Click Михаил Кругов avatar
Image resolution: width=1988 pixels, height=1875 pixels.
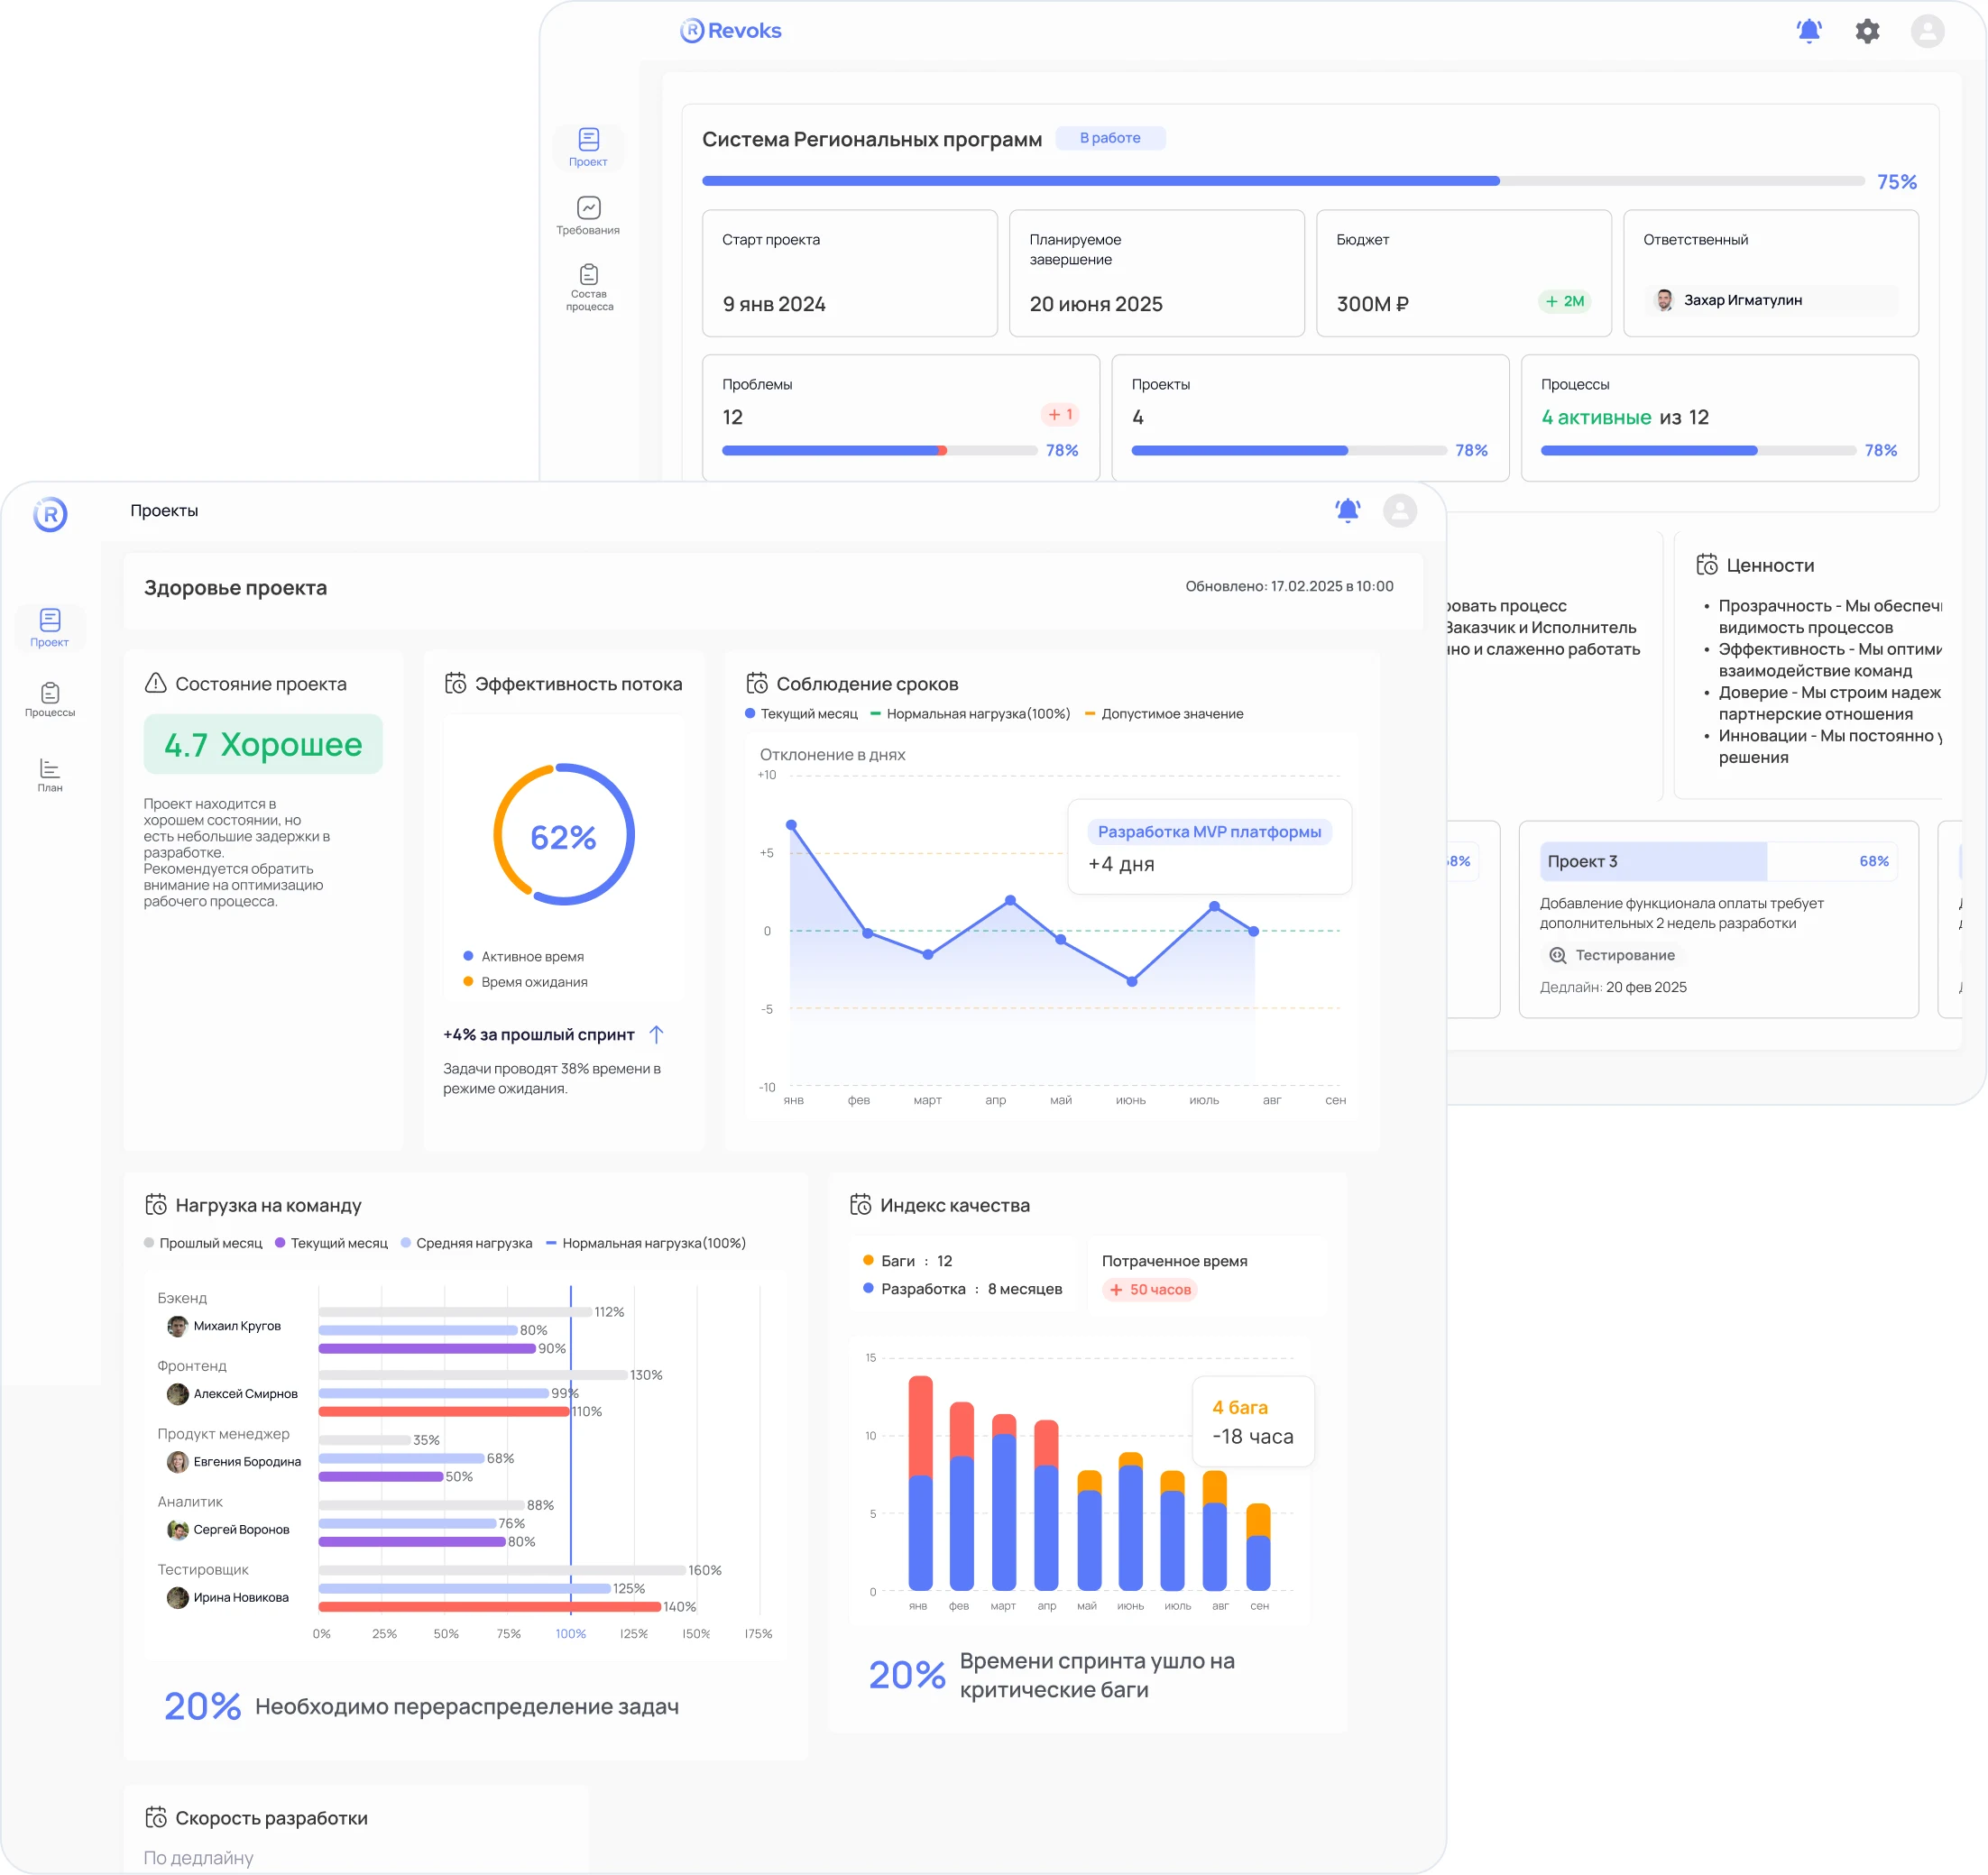coord(178,1326)
